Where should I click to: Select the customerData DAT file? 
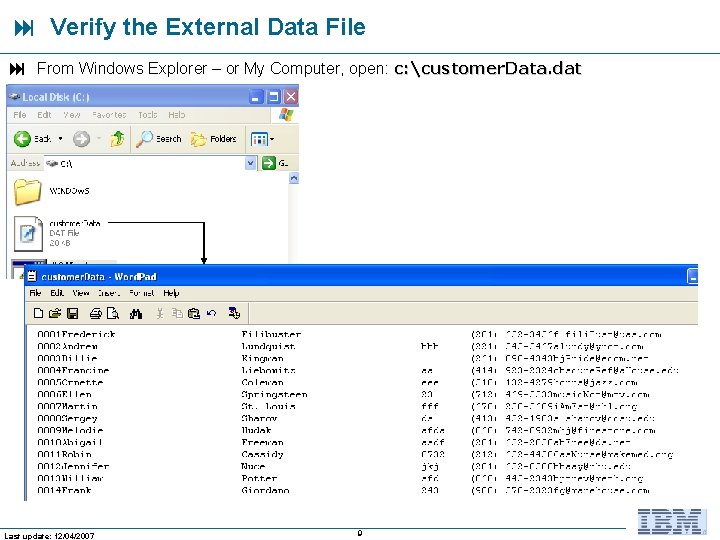pos(57,233)
